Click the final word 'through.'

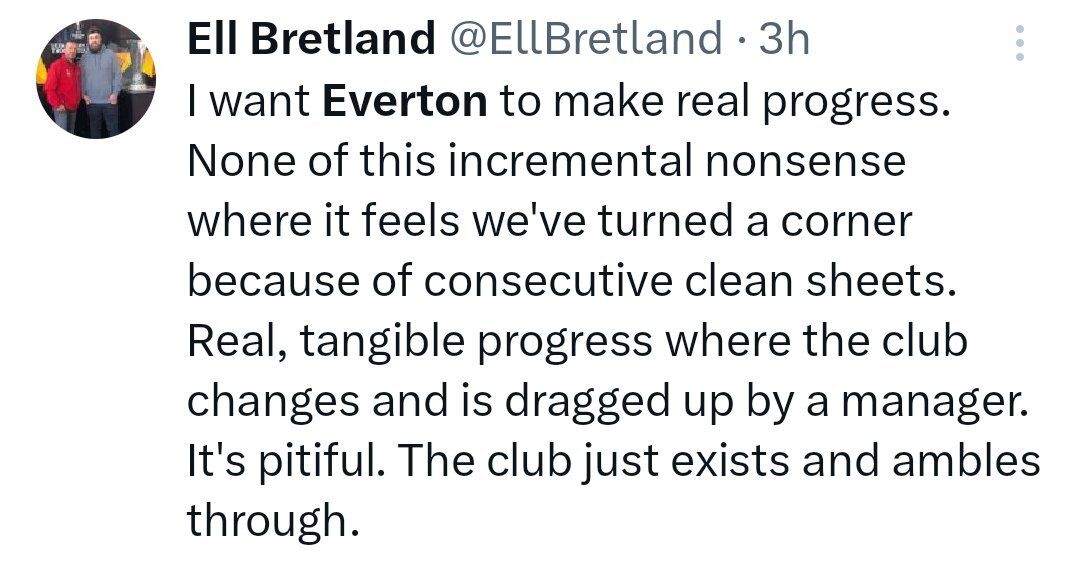point(273,521)
